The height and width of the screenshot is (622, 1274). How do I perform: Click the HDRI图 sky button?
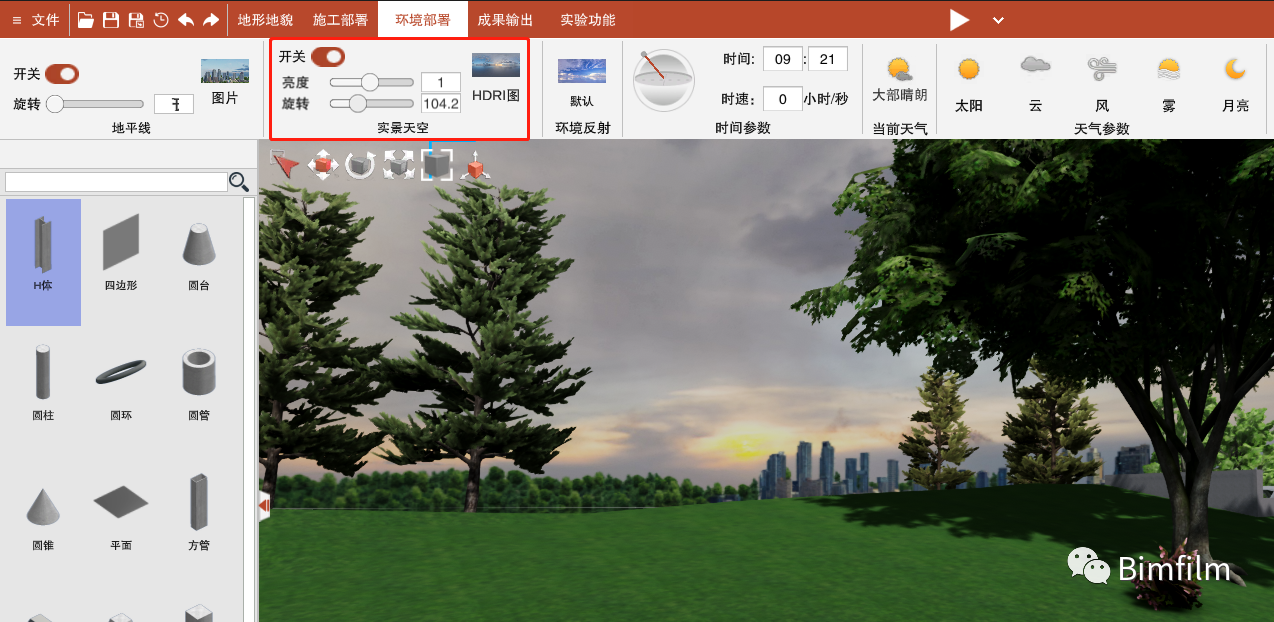pyautogui.click(x=496, y=78)
